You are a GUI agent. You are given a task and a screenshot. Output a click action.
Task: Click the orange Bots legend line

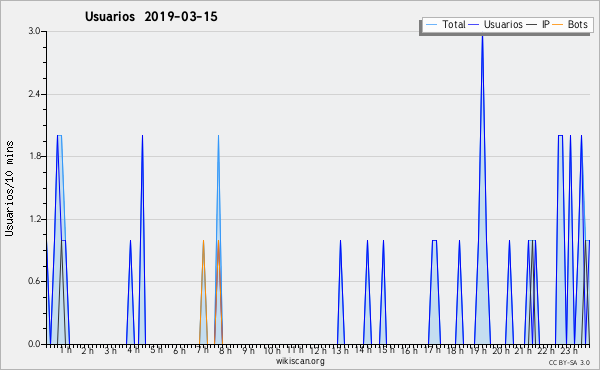point(558,24)
